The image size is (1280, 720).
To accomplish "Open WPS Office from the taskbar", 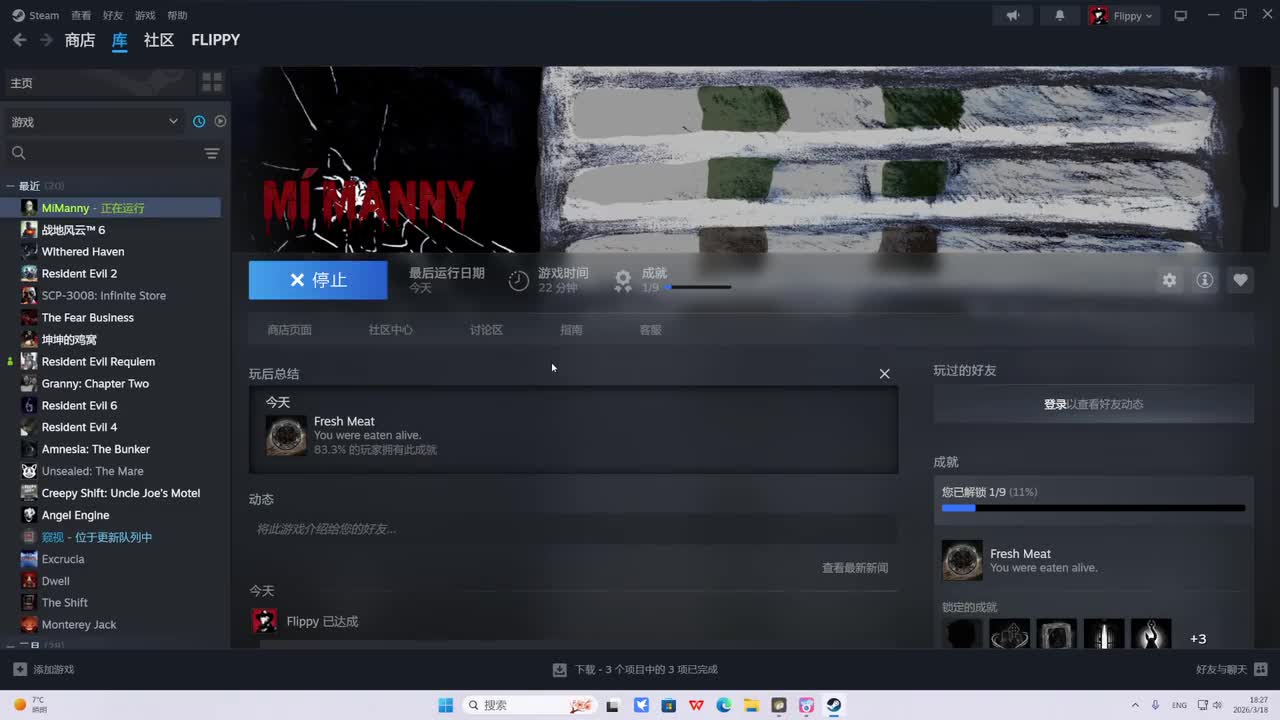I will [696, 705].
